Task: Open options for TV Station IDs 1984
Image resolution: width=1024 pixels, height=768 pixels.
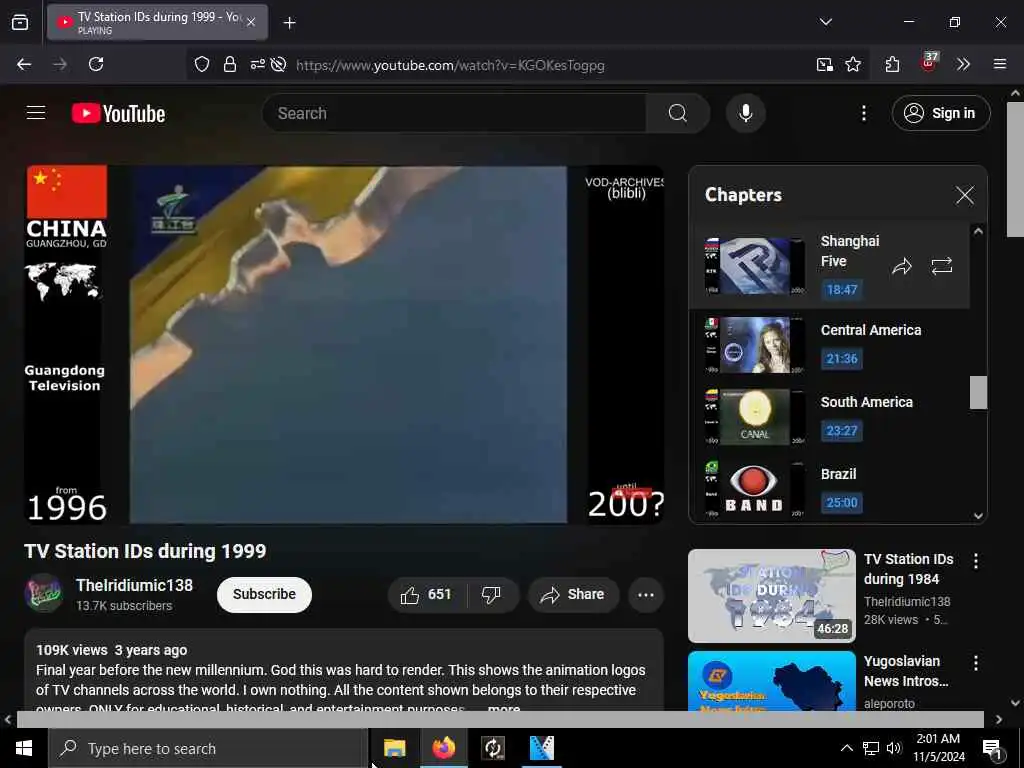Action: tap(975, 560)
